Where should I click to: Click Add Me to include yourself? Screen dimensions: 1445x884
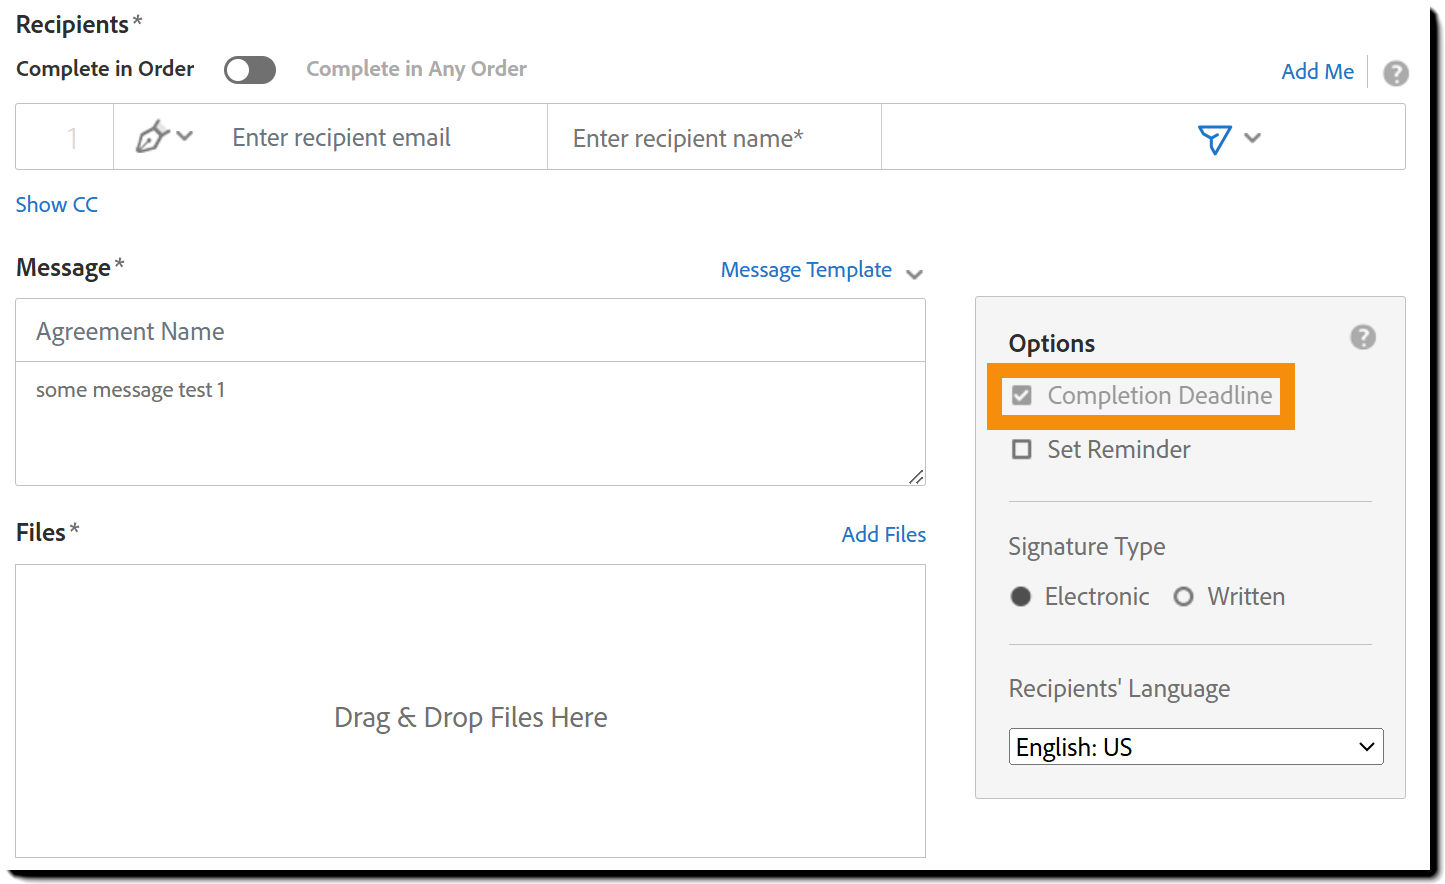coord(1317,71)
